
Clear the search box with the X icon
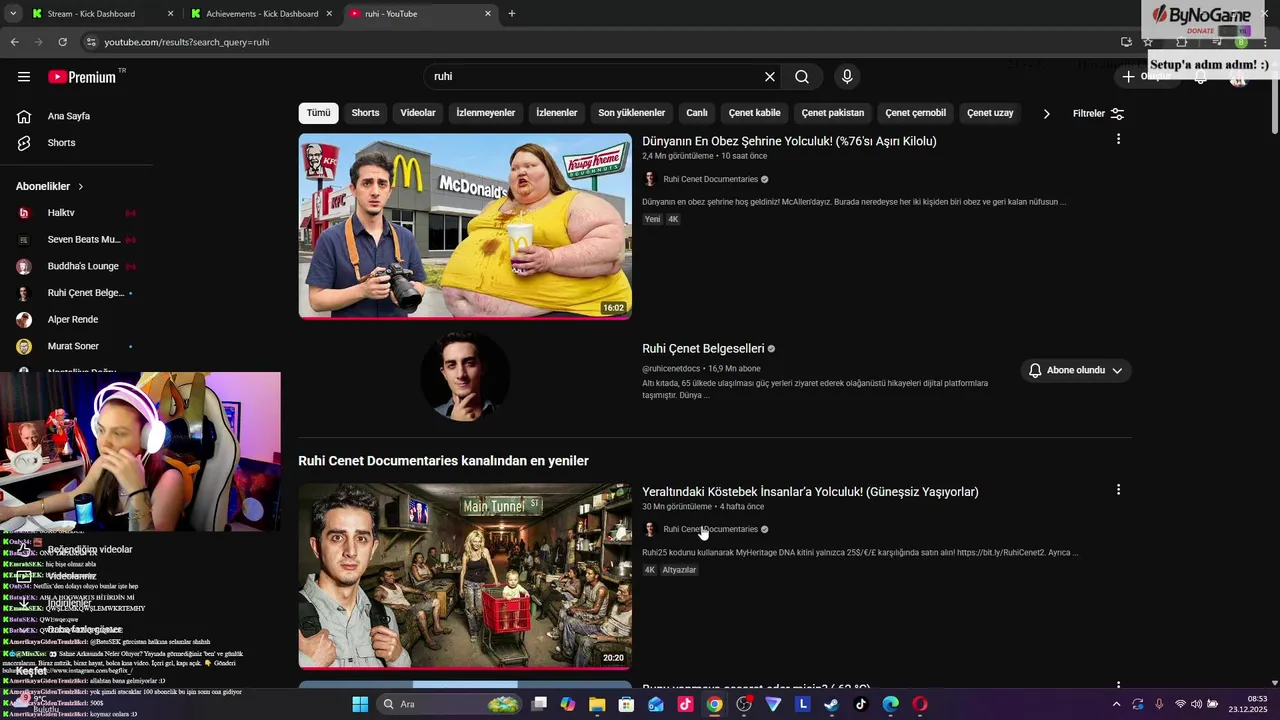pyautogui.click(x=770, y=77)
